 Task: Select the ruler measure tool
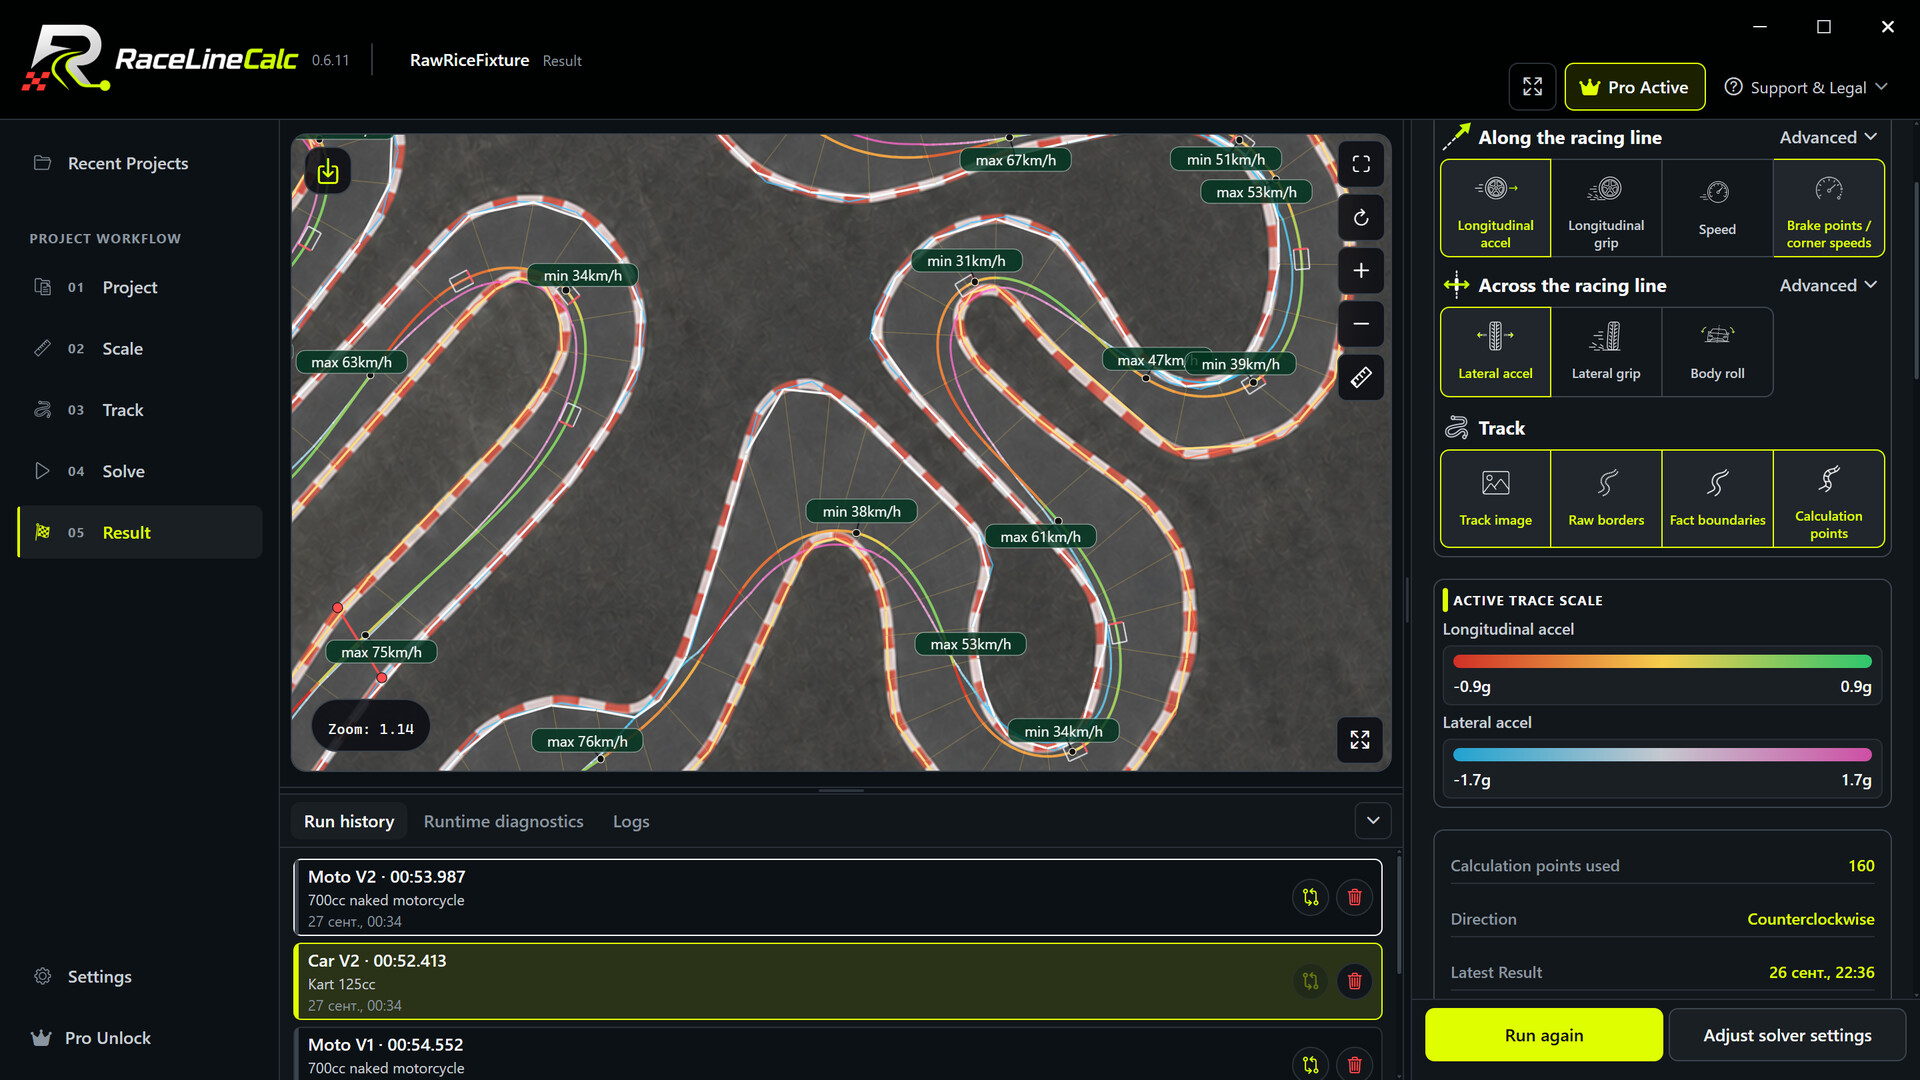click(1361, 377)
